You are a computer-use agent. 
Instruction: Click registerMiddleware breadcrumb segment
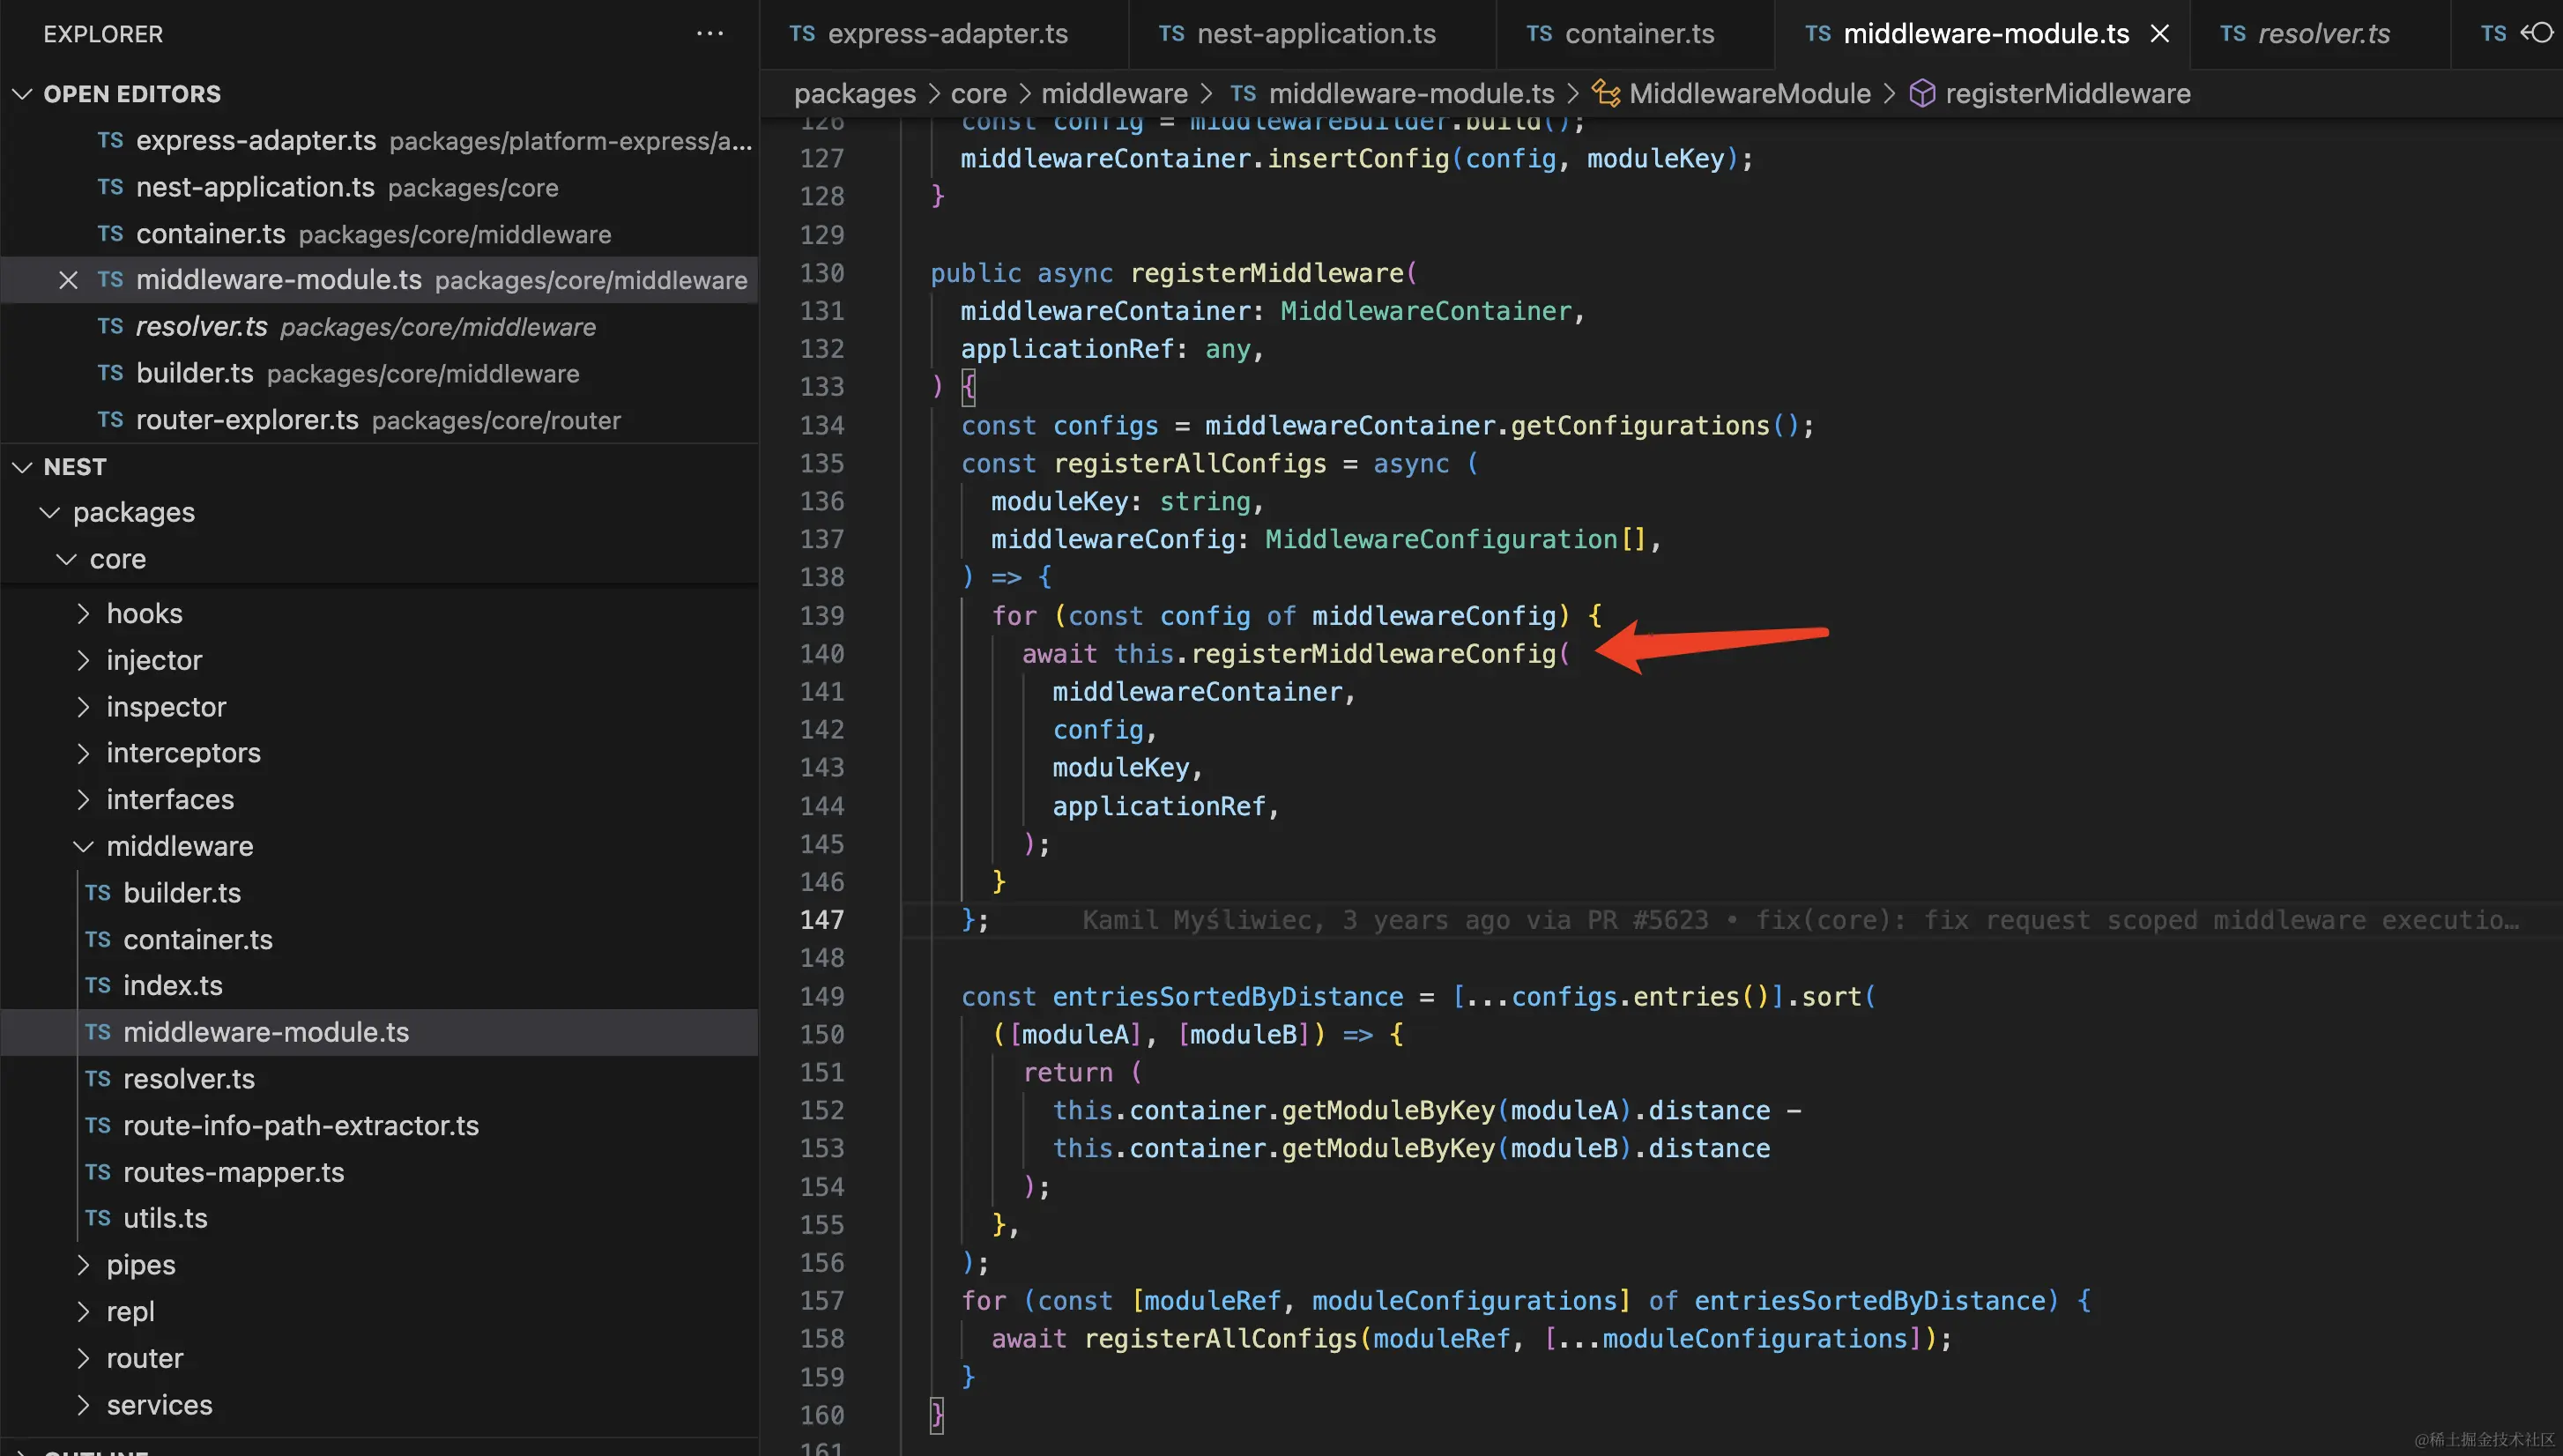[x=2068, y=93]
